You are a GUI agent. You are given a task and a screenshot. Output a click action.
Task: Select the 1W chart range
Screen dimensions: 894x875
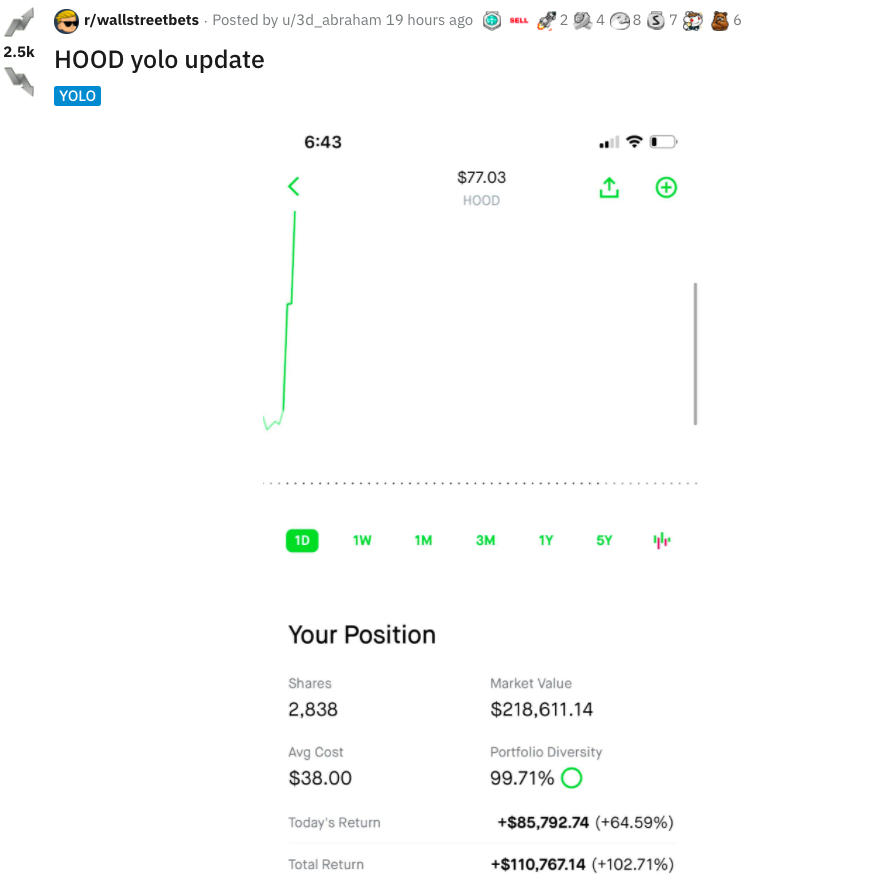click(x=362, y=540)
